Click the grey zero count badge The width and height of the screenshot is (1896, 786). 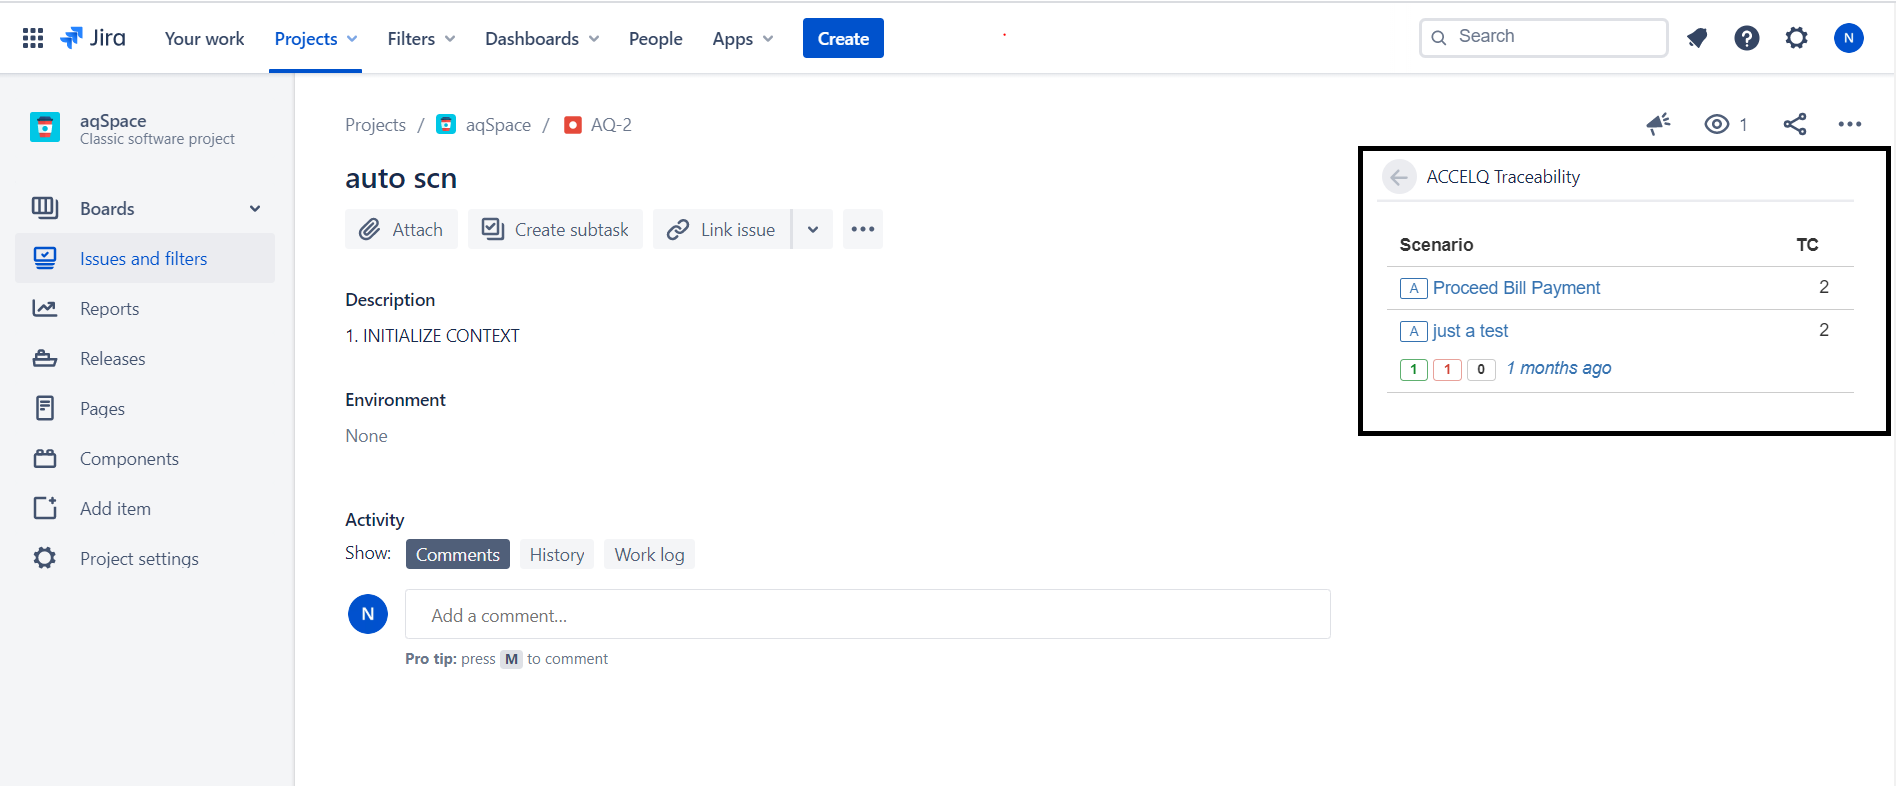click(x=1481, y=370)
